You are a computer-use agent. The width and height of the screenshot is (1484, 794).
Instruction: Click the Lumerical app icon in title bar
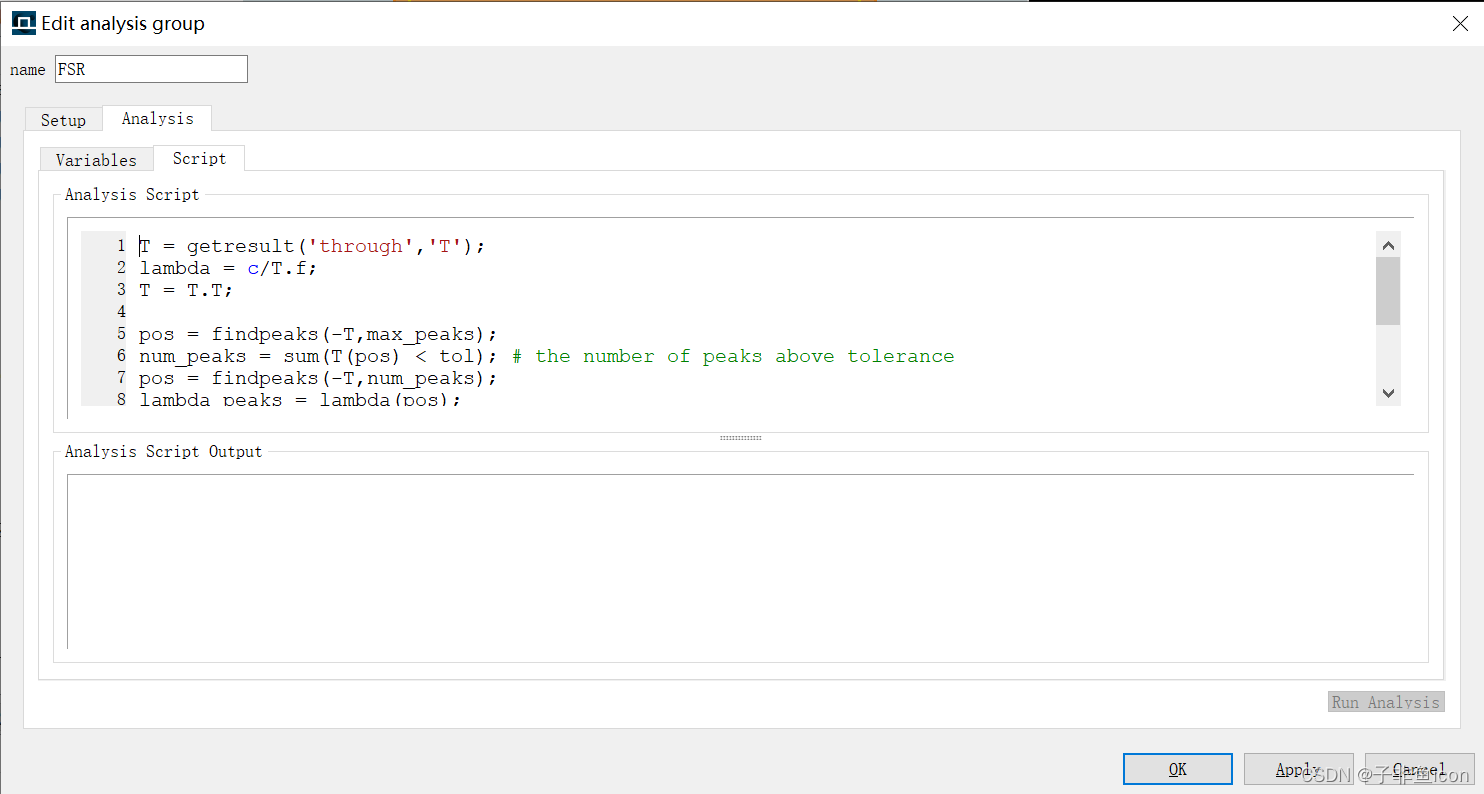point(23,23)
